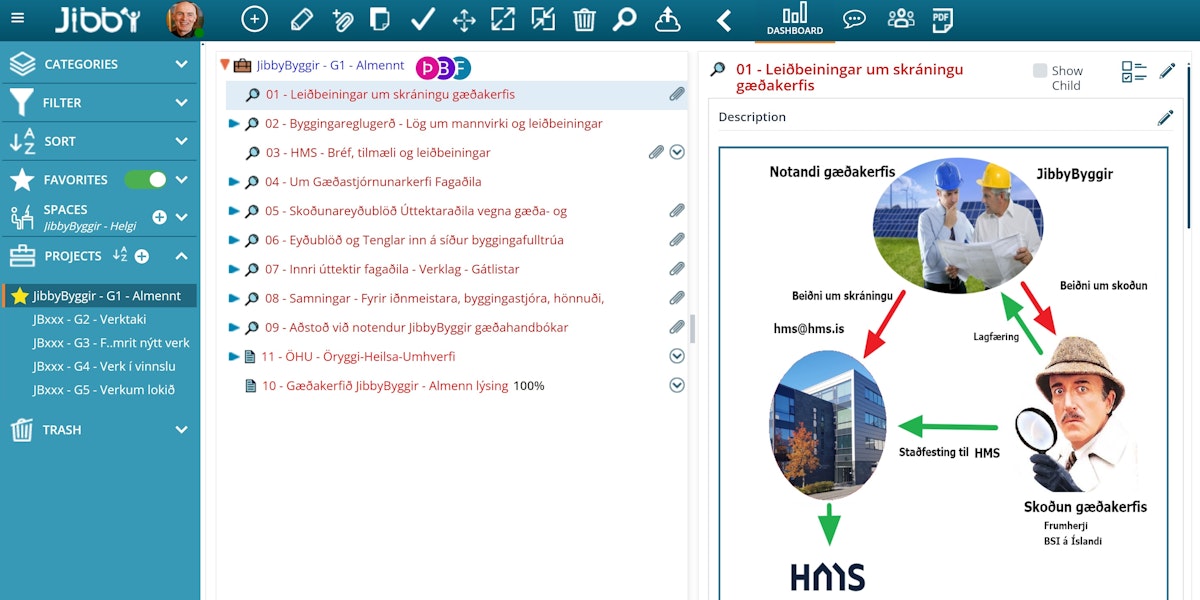
Task: Open the team members icon
Action: click(x=901, y=19)
